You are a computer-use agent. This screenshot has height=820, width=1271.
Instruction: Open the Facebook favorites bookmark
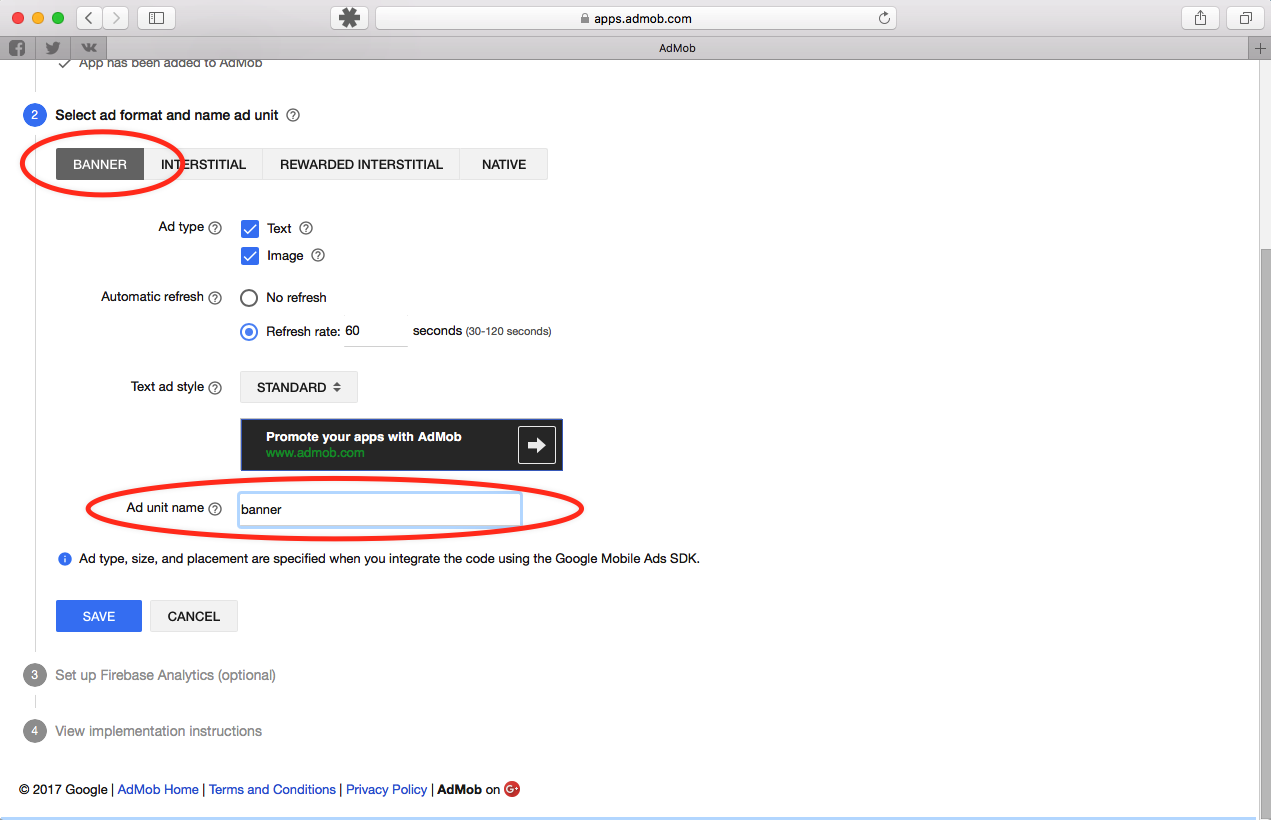(x=17, y=48)
